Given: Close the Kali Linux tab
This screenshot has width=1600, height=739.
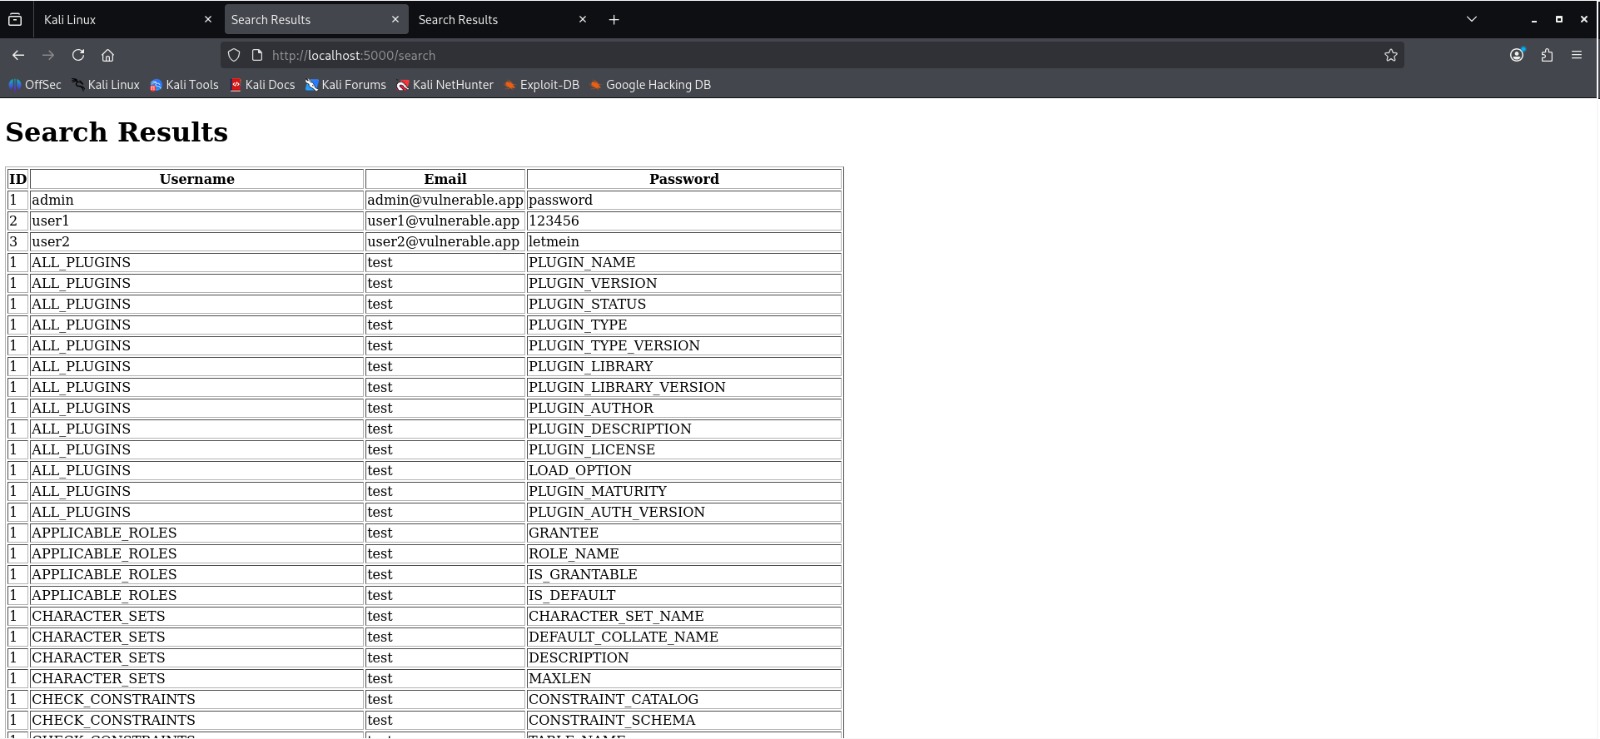Looking at the screenshot, I should pyautogui.click(x=208, y=19).
